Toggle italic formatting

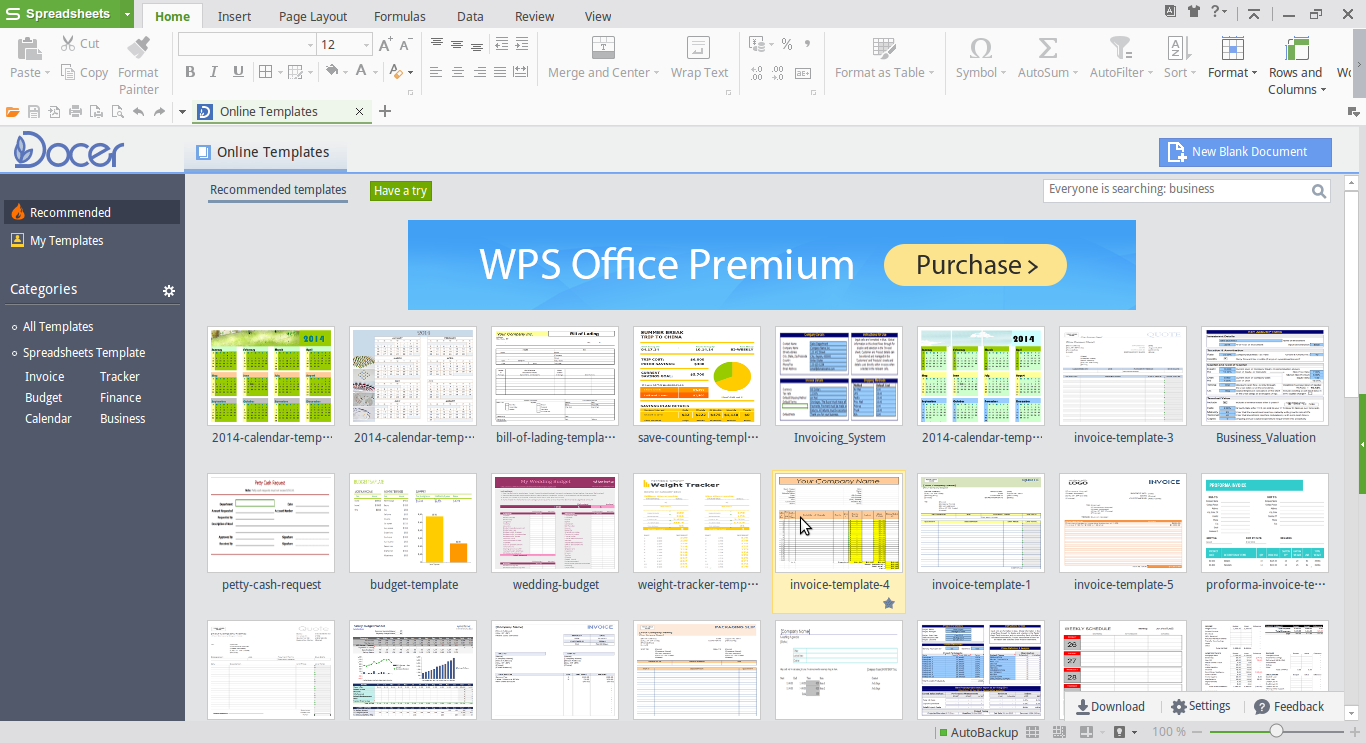pyautogui.click(x=214, y=71)
